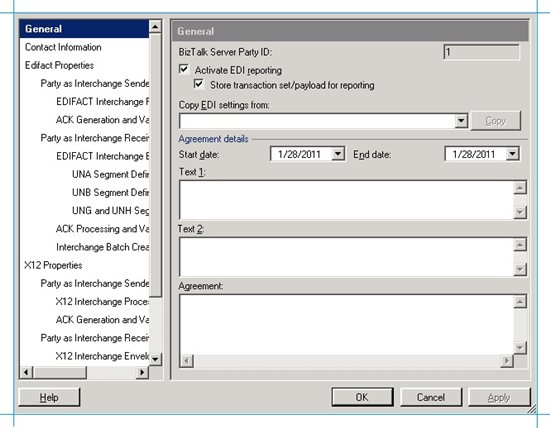Click Agreement box scroll left arrow

[x=187, y=361]
